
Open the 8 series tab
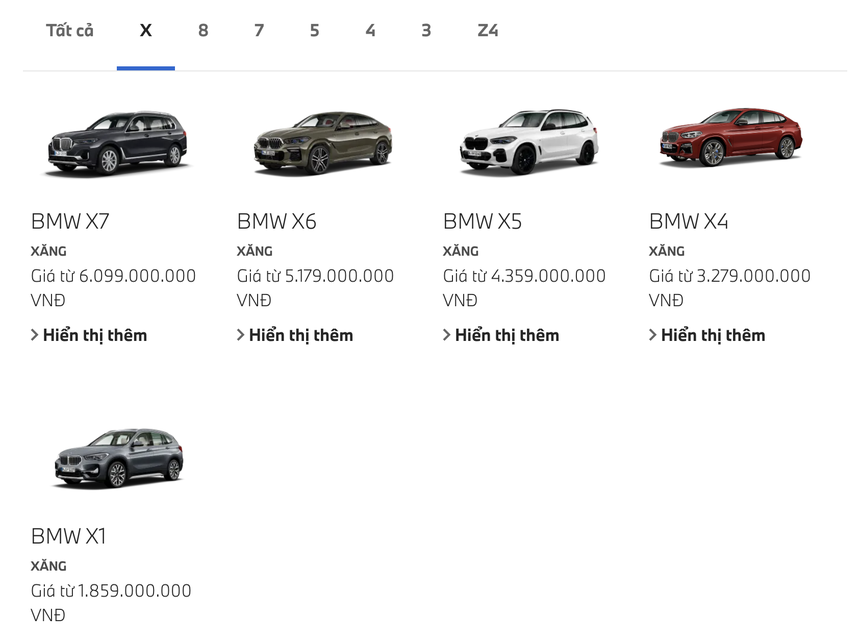tap(202, 30)
